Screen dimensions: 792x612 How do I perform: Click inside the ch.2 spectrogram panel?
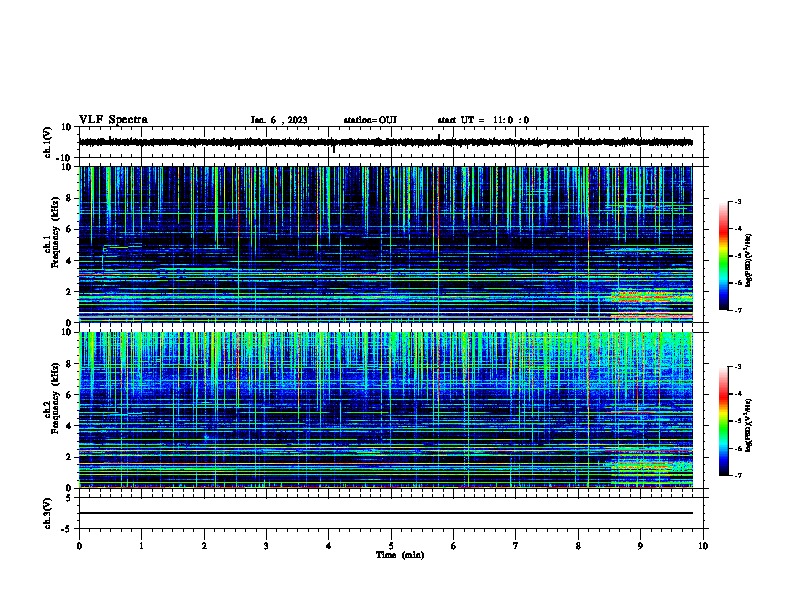385,410
